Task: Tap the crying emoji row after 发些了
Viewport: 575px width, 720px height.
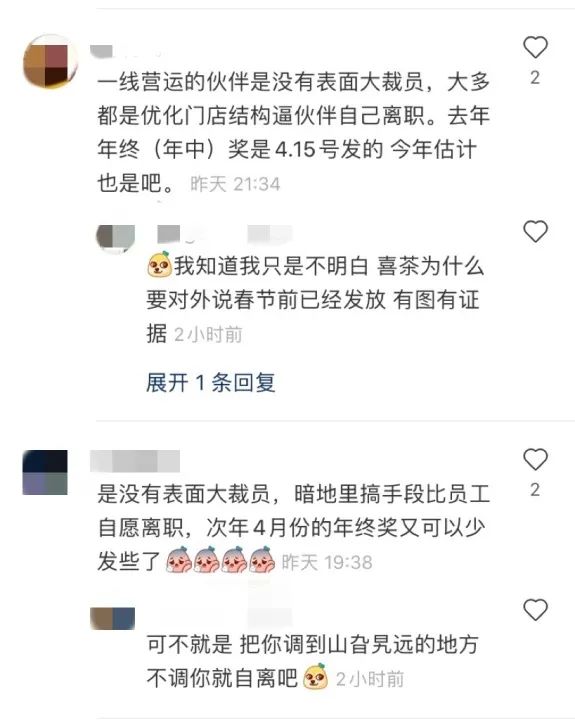Action: click(220, 560)
